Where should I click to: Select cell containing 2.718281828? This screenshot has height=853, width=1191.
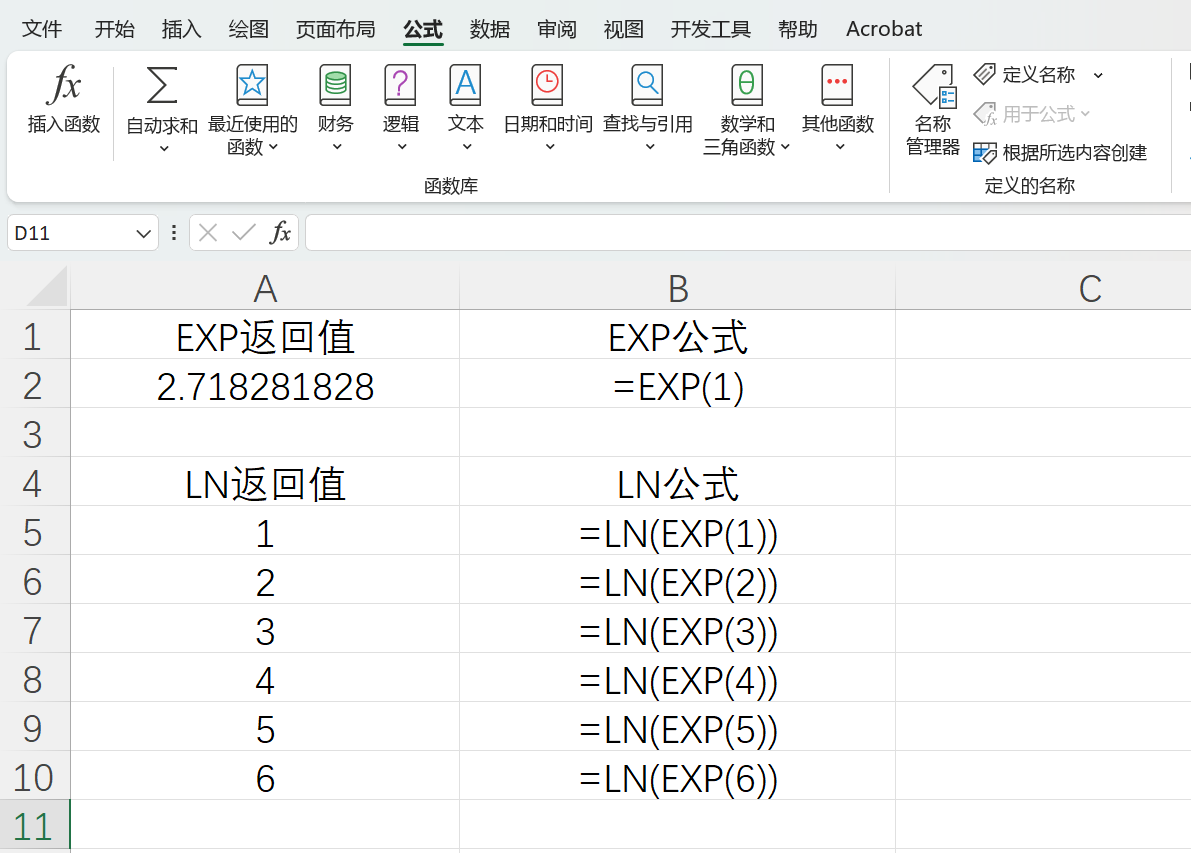[265, 386]
